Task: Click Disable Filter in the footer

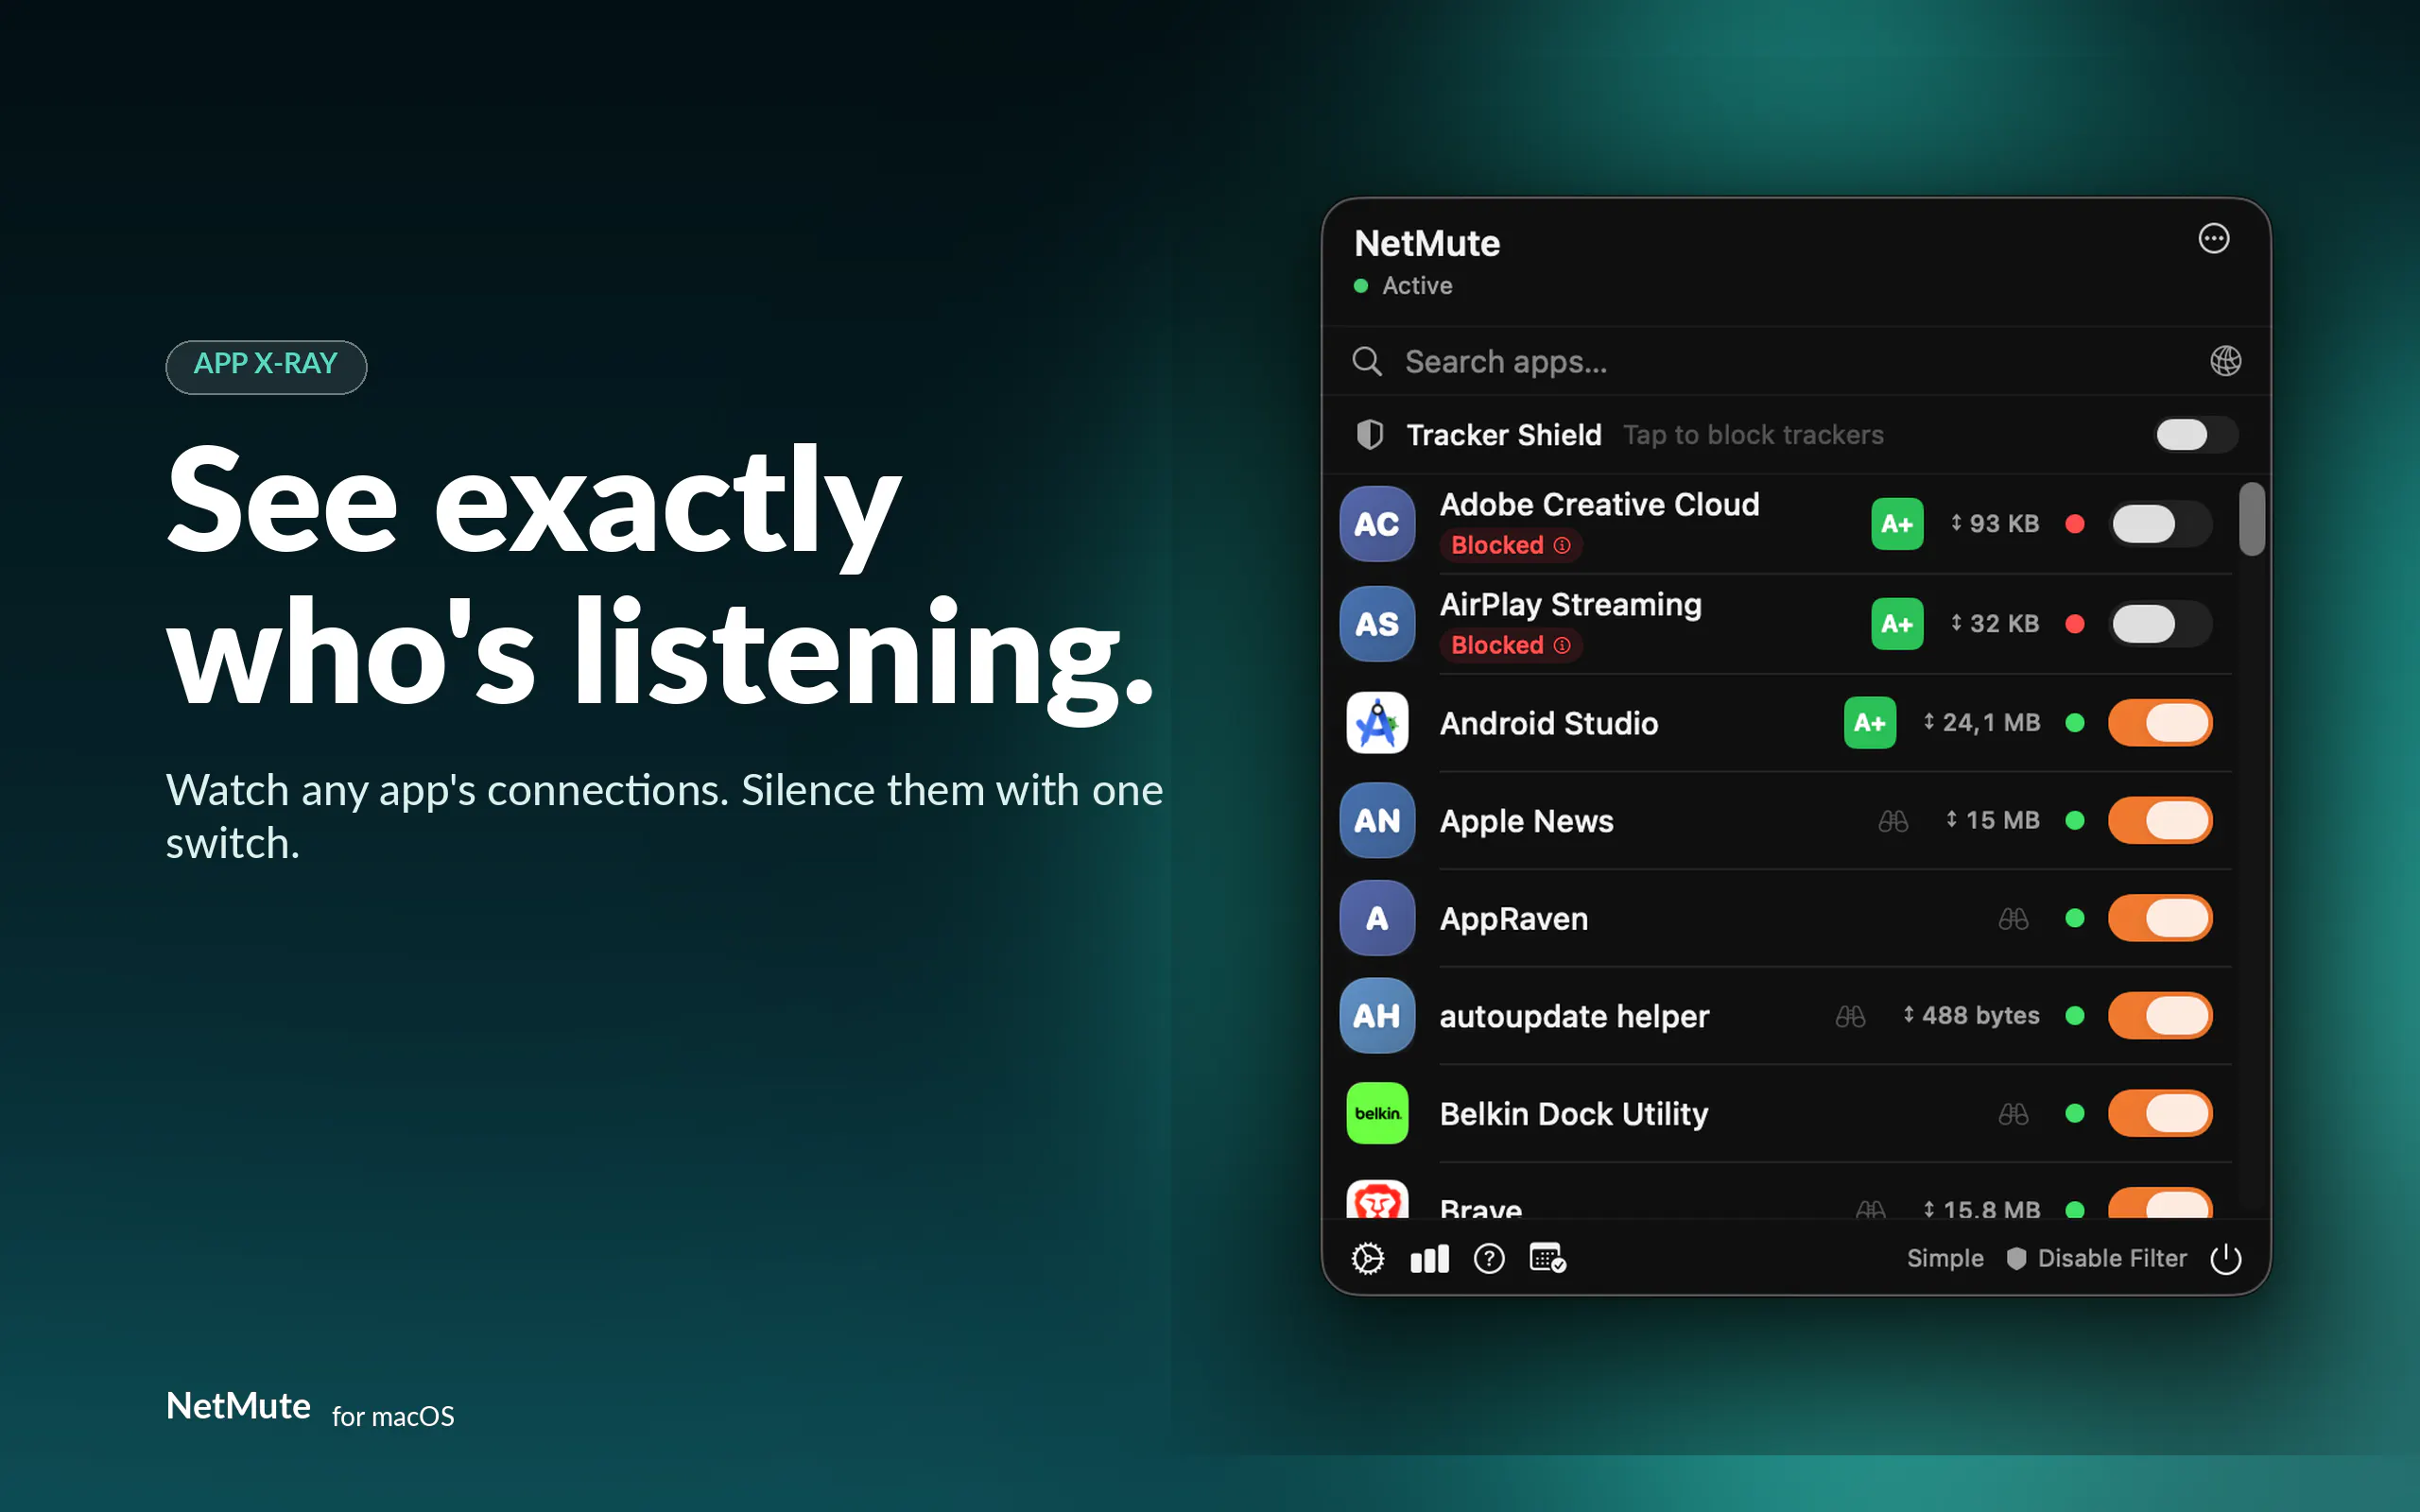Action: 2097,1258
